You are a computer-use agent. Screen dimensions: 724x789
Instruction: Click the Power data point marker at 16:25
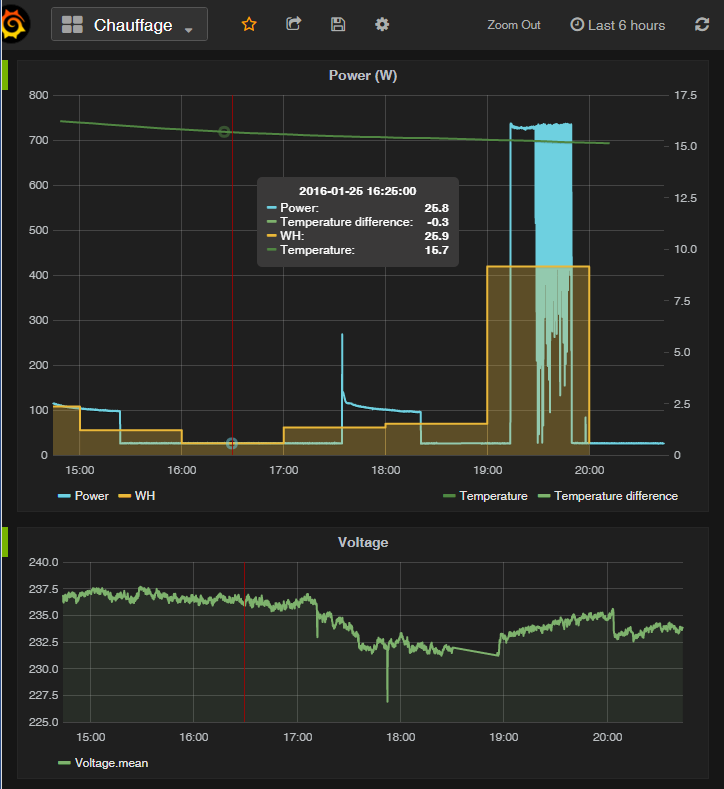[x=231, y=443]
